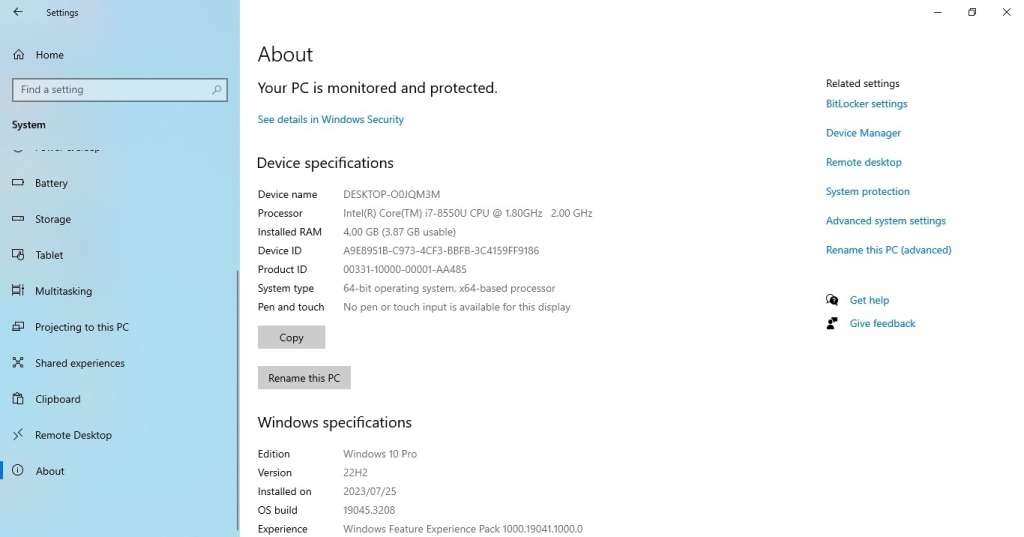This screenshot has height=537, width=1024.
Task: Click the Storage drive icon
Action: 18,219
